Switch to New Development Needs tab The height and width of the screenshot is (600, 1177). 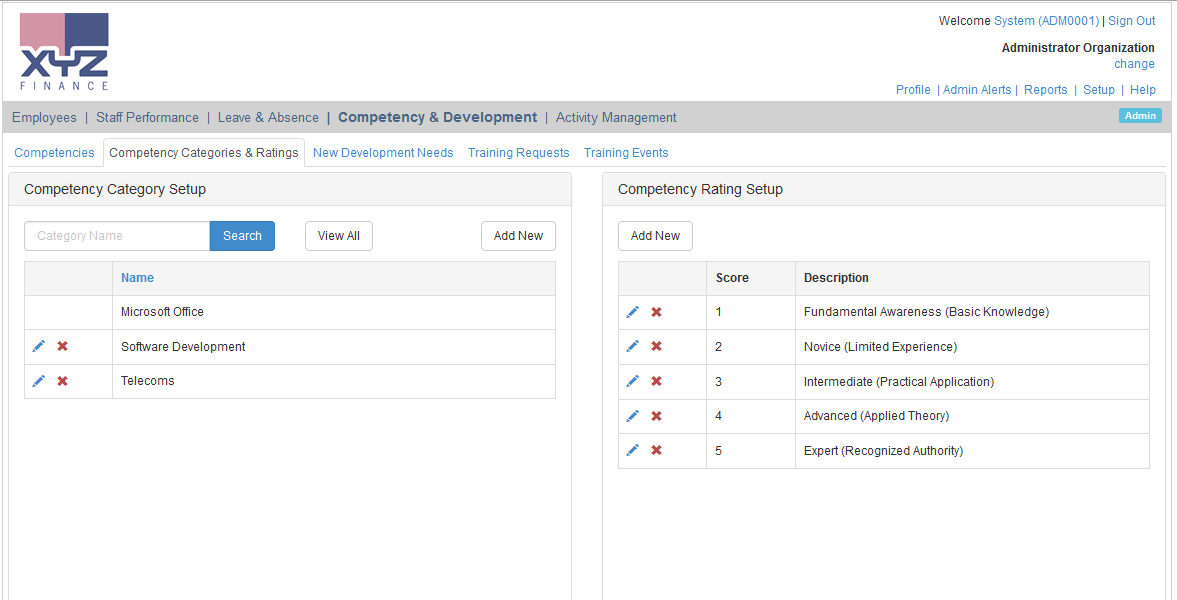[383, 152]
